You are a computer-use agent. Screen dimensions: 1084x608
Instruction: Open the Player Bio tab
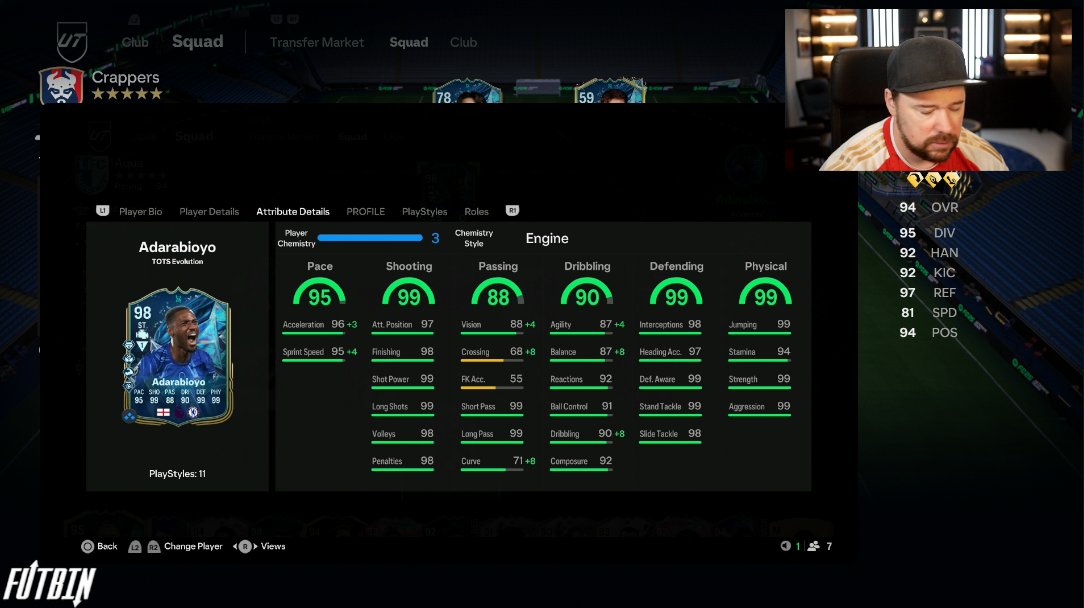140,212
